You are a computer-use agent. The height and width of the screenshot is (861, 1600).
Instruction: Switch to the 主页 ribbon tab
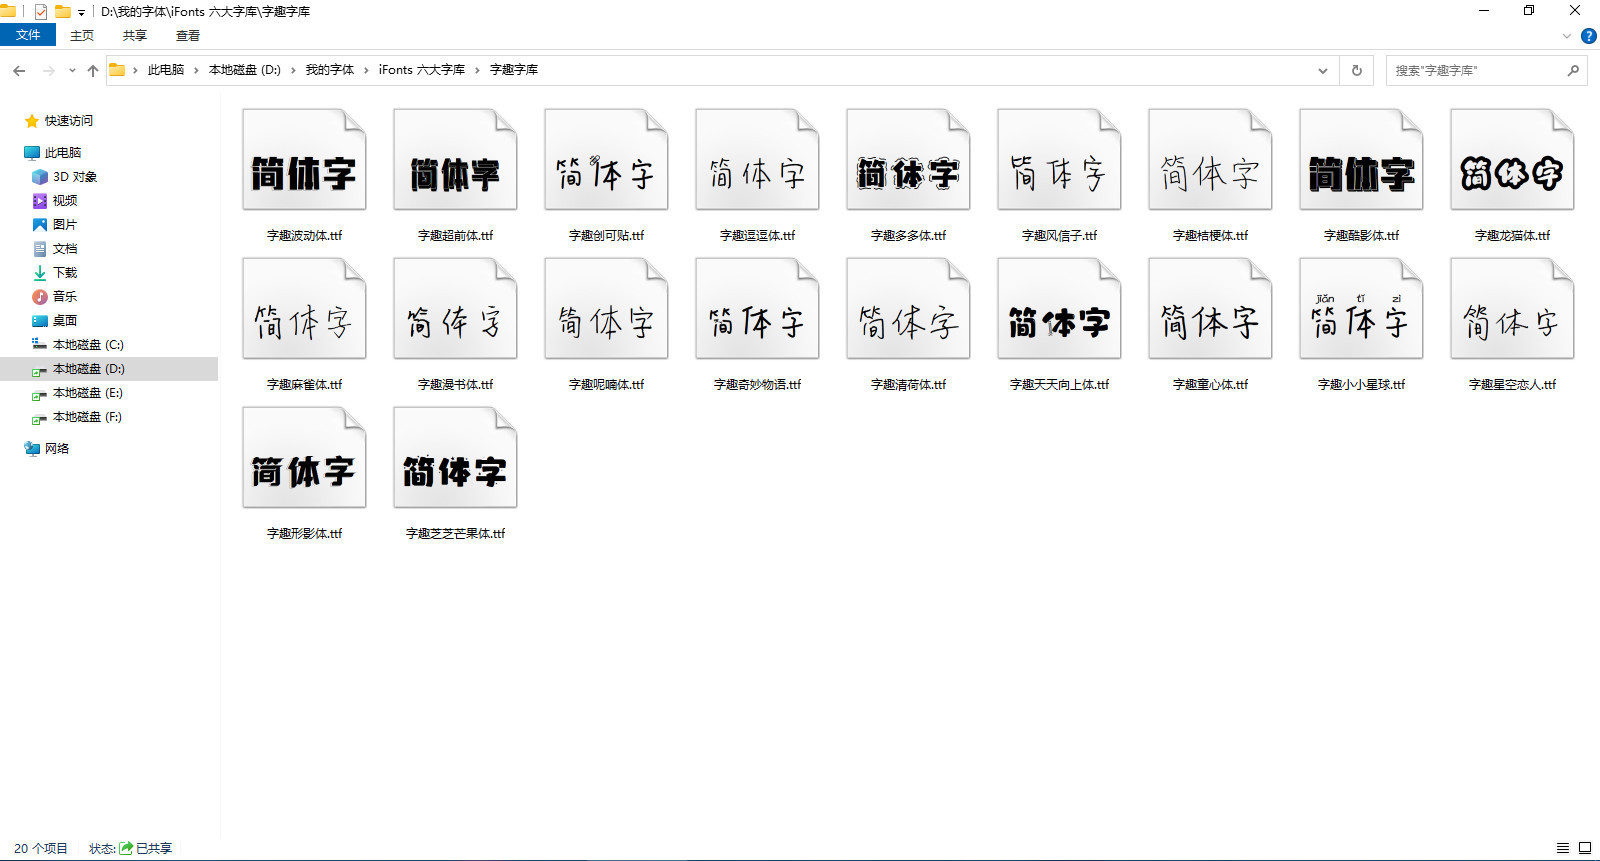[x=82, y=36]
